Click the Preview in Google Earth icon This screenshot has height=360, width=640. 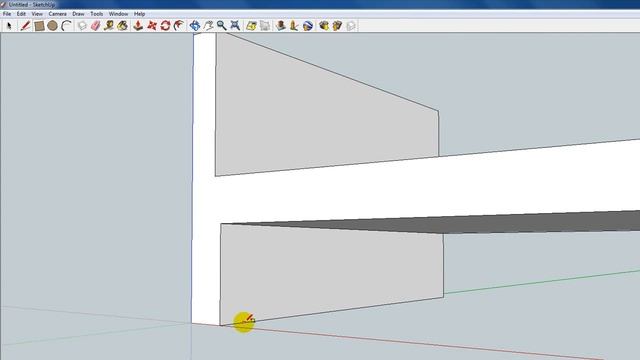(x=308, y=26)
